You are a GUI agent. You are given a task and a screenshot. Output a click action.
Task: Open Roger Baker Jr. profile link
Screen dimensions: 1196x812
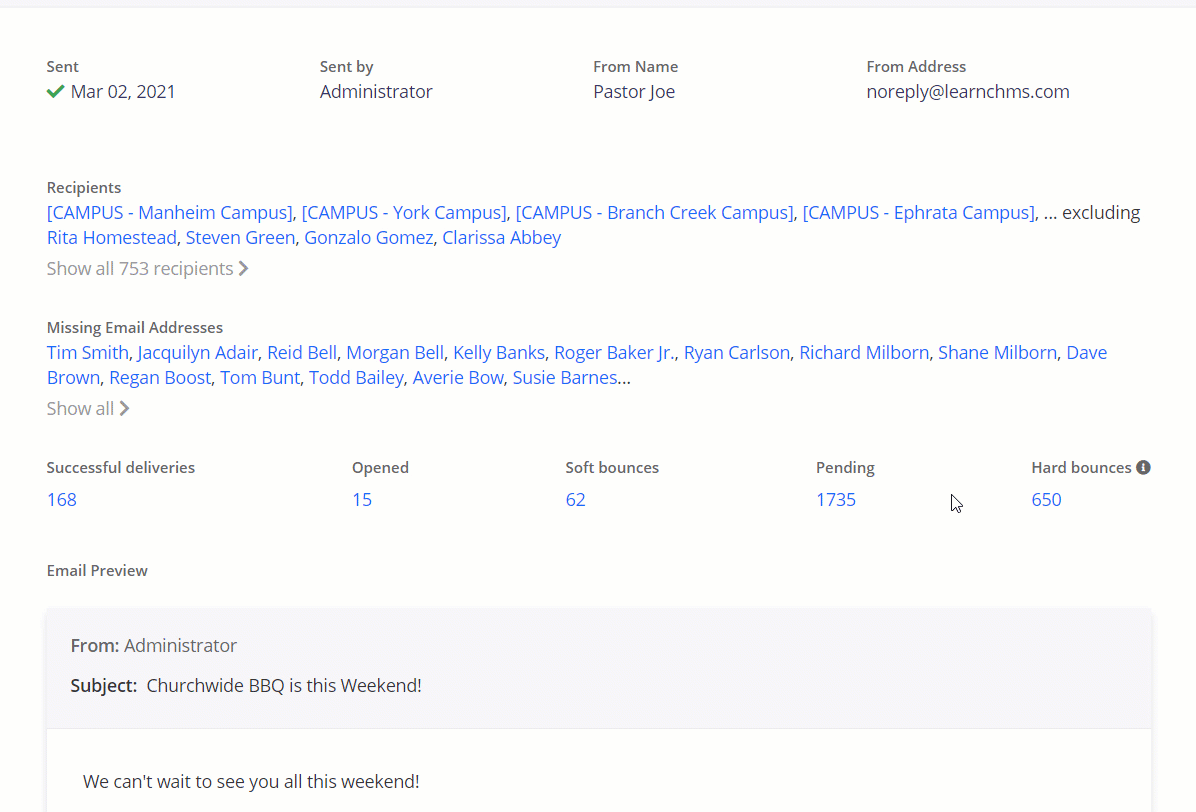(x=614, y=353)
